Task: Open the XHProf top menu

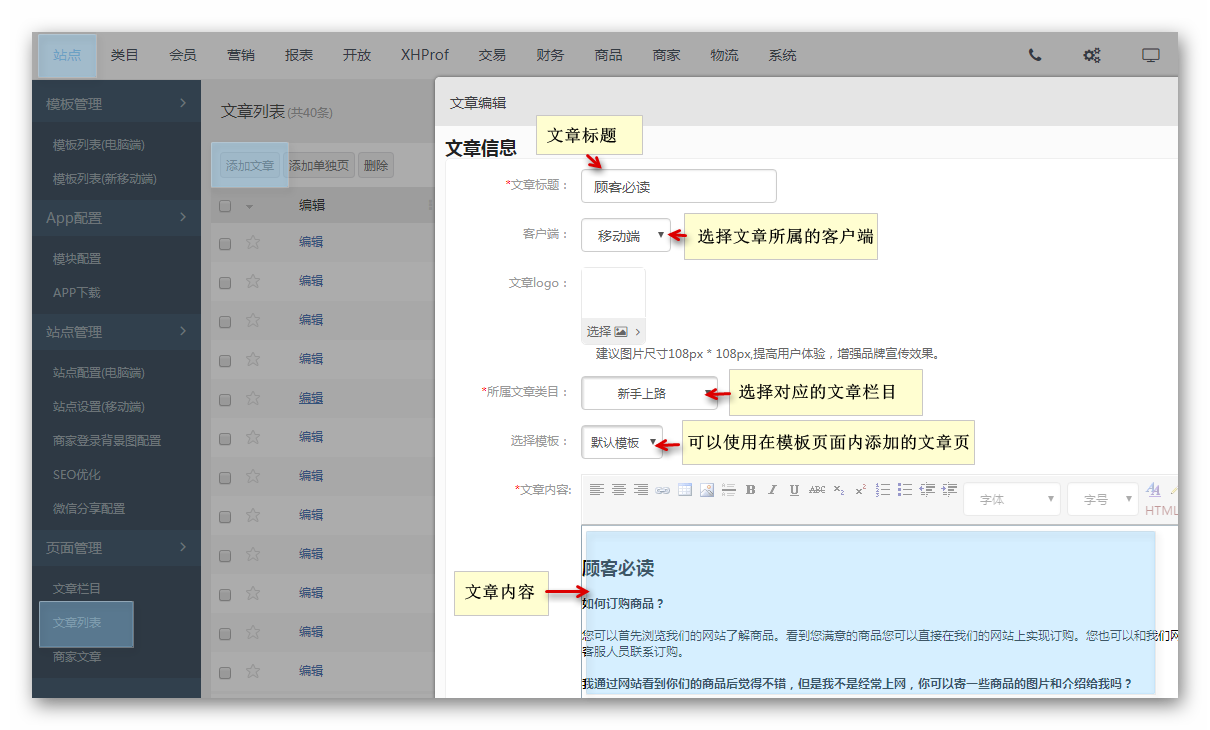Action: click(x=425, y=55)
